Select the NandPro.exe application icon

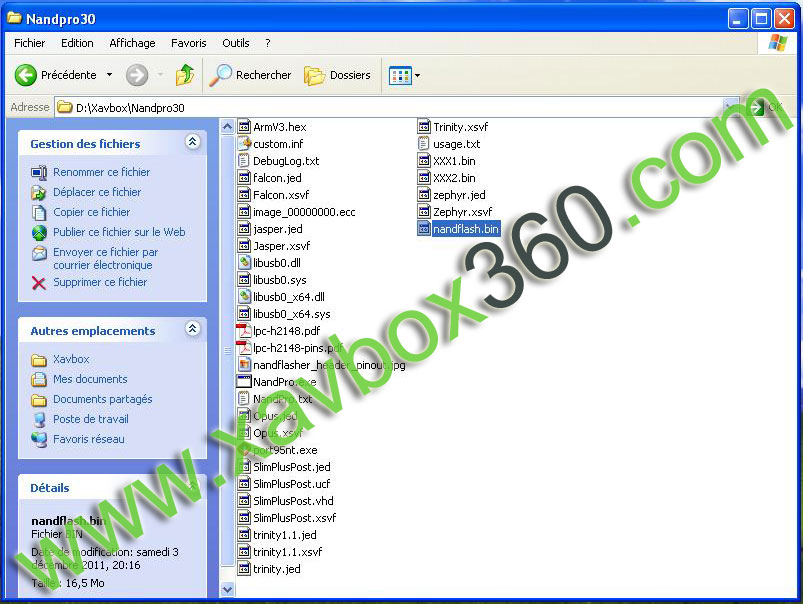(x=244, y=382)
